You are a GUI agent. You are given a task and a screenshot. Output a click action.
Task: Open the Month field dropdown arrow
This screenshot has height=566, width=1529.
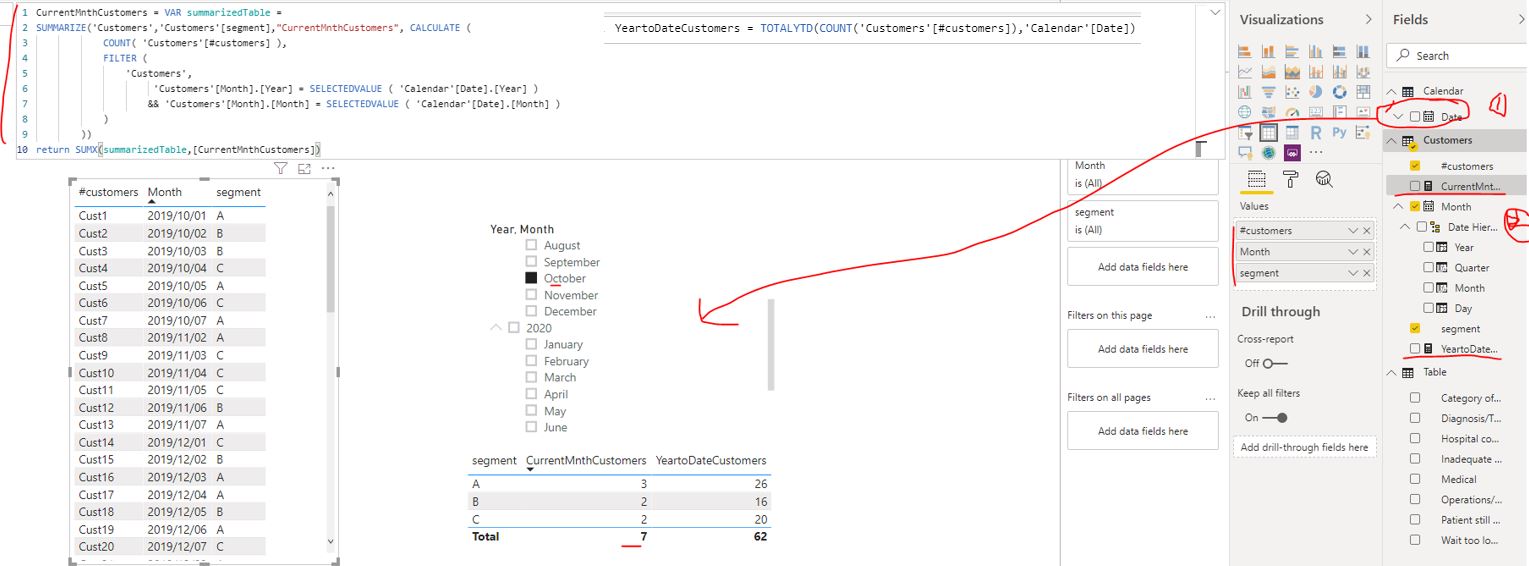pos(1353,252)
